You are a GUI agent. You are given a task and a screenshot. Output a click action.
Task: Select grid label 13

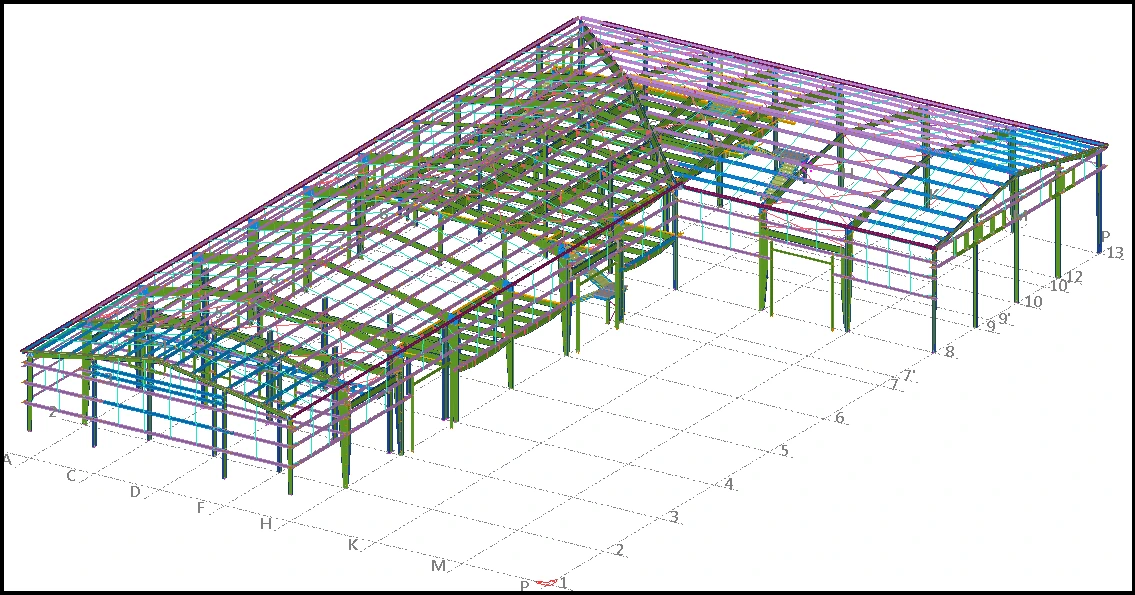click(x=1115, y=253)
